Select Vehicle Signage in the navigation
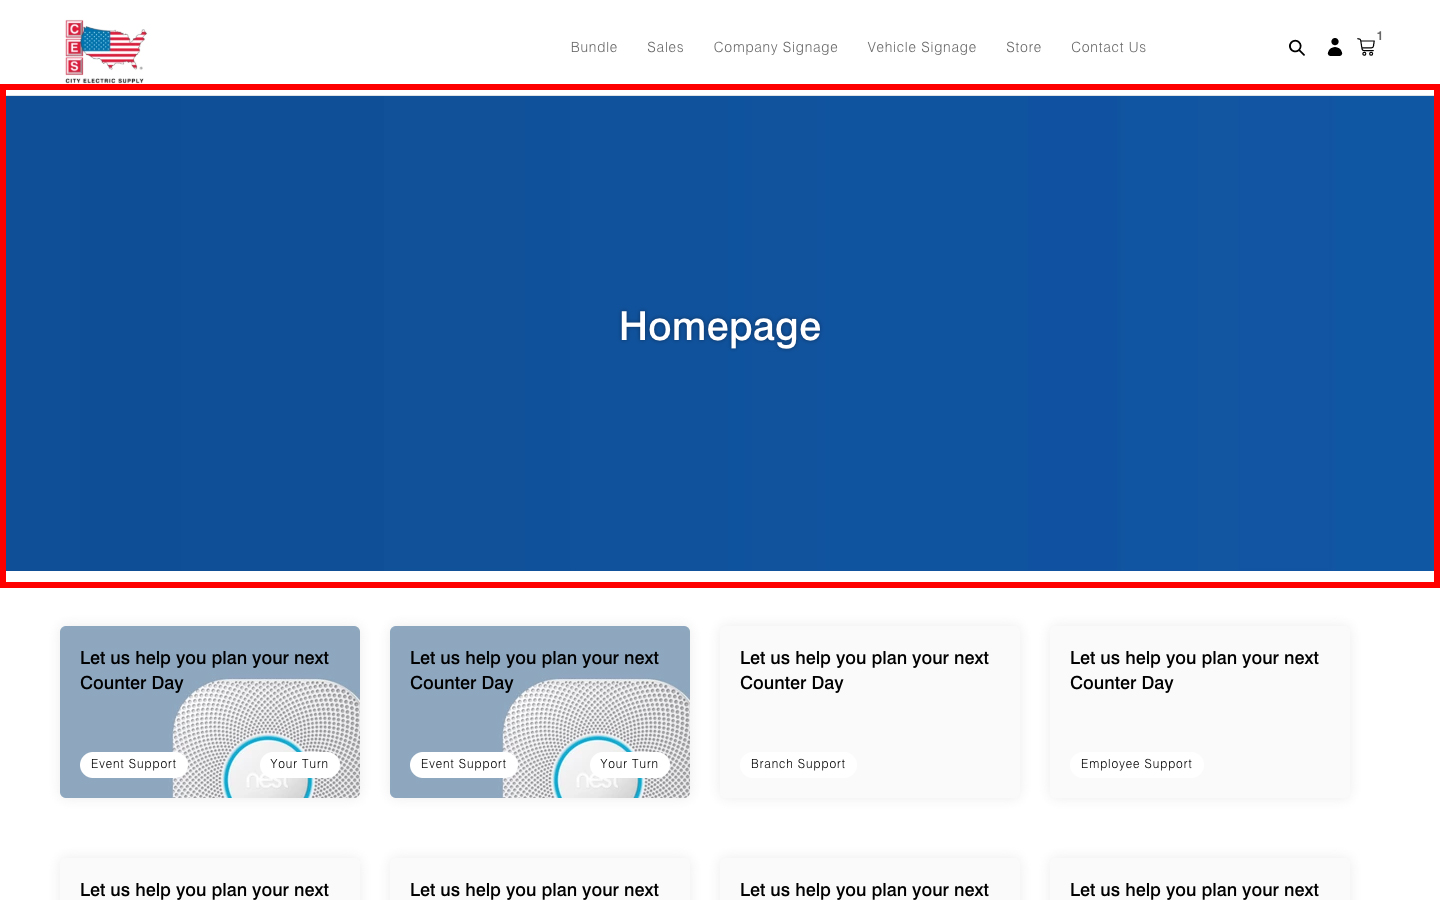Image resolution: width=1440 pixels, height=900 pixels. (x=921, y=48)
